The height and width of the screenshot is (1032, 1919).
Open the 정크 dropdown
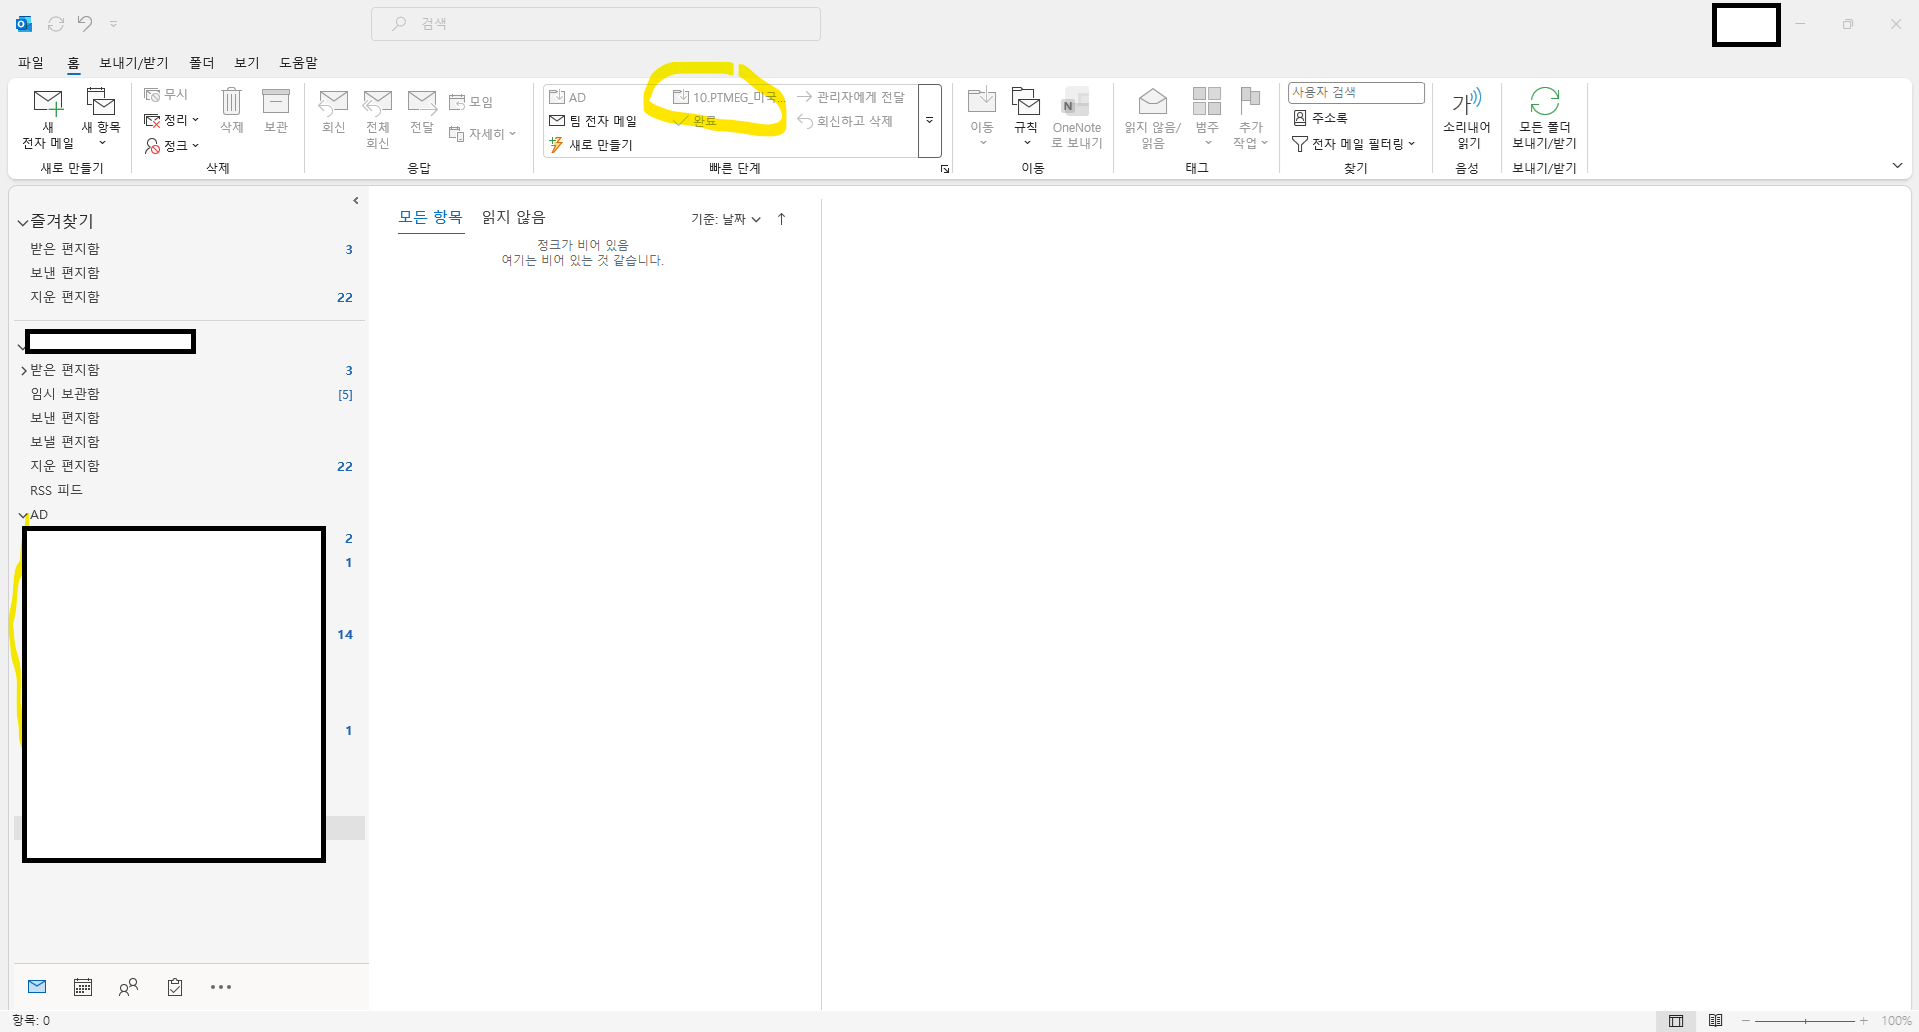click(x=172, y=146)
